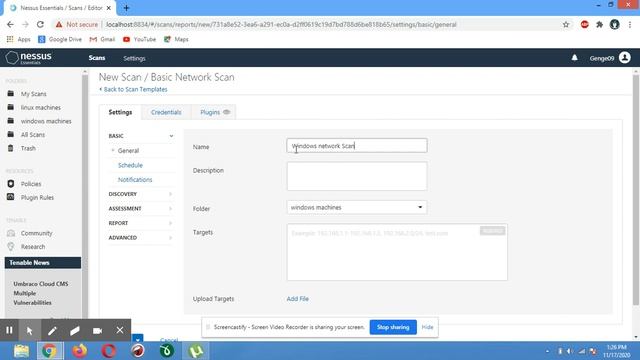Open linux machines folder icon
This screenshot has width=640, height=360.
click(x=11, y=107)
